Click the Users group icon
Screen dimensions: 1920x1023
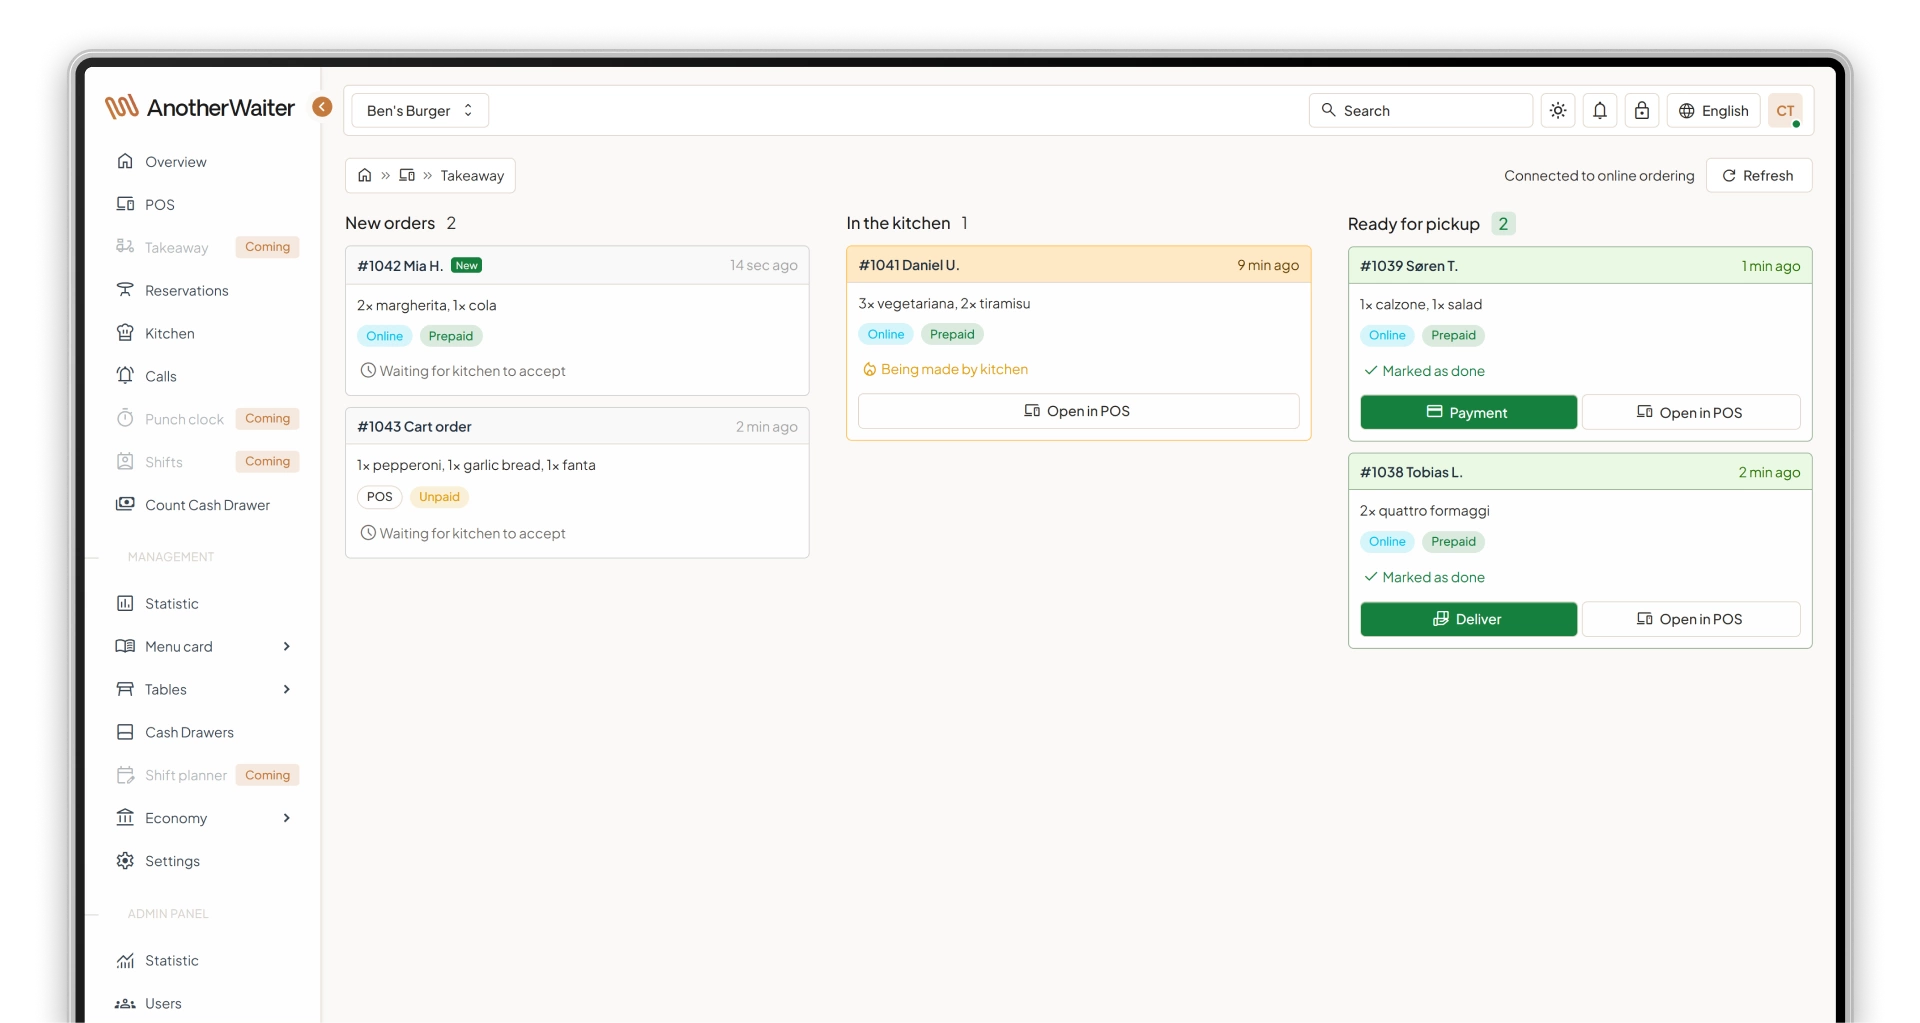[125, 1004]
